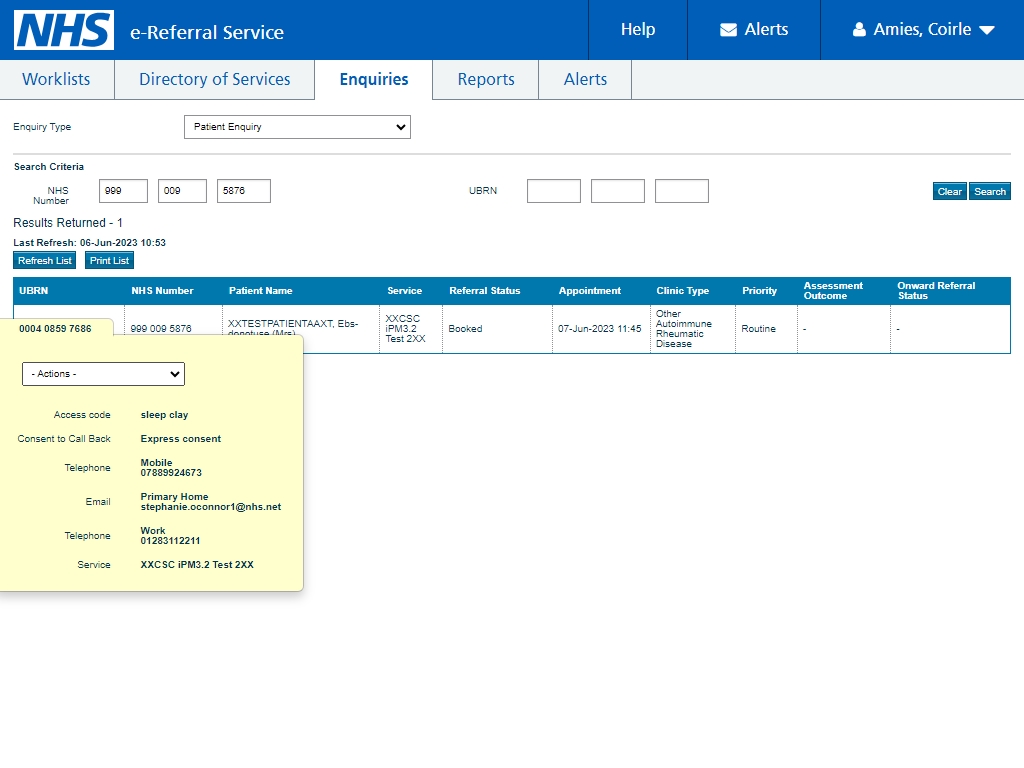Screen dimensions: 1024x768
Task: Click the Print List button
Action: tap(109, 261)
